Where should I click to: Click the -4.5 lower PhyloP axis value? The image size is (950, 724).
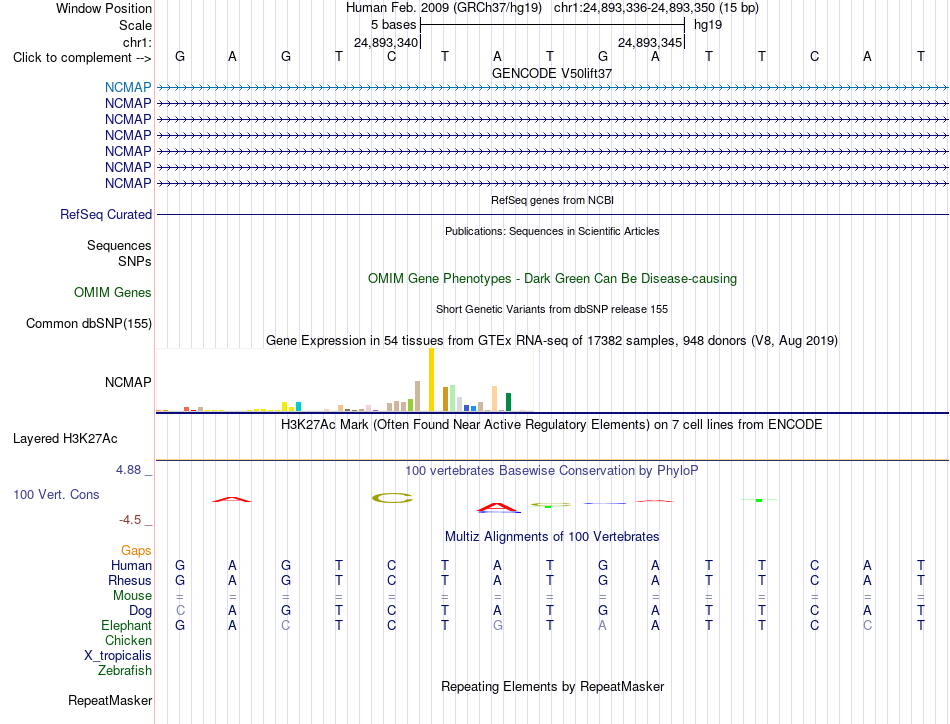pyautogui.click(x=130, y=520)
